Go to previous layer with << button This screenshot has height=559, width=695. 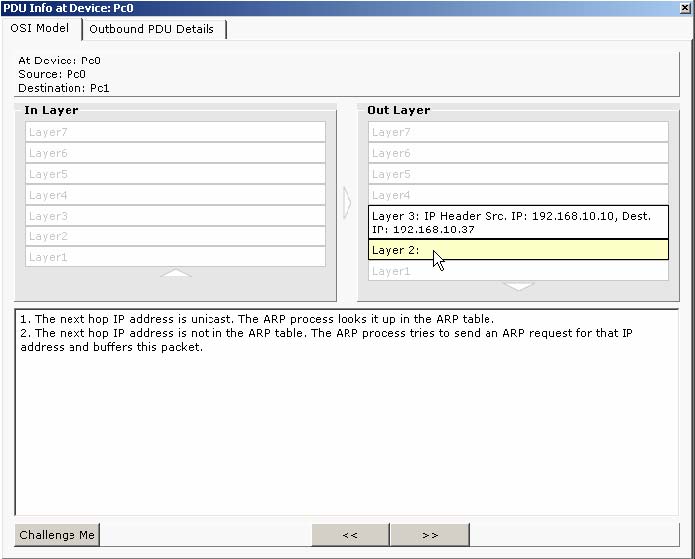[350, 535]
